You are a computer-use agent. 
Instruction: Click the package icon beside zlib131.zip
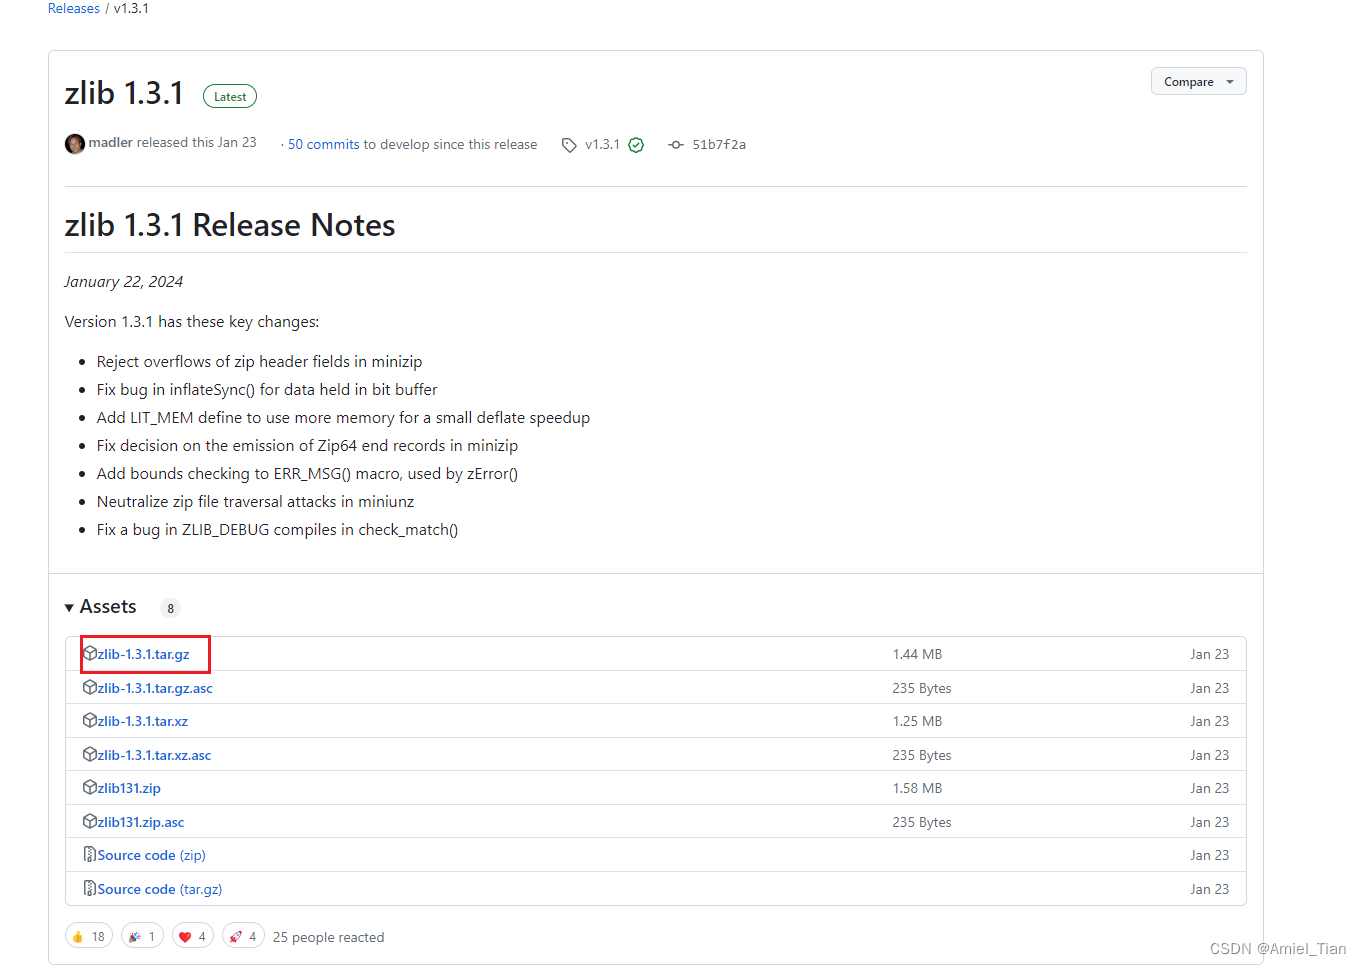90,787
